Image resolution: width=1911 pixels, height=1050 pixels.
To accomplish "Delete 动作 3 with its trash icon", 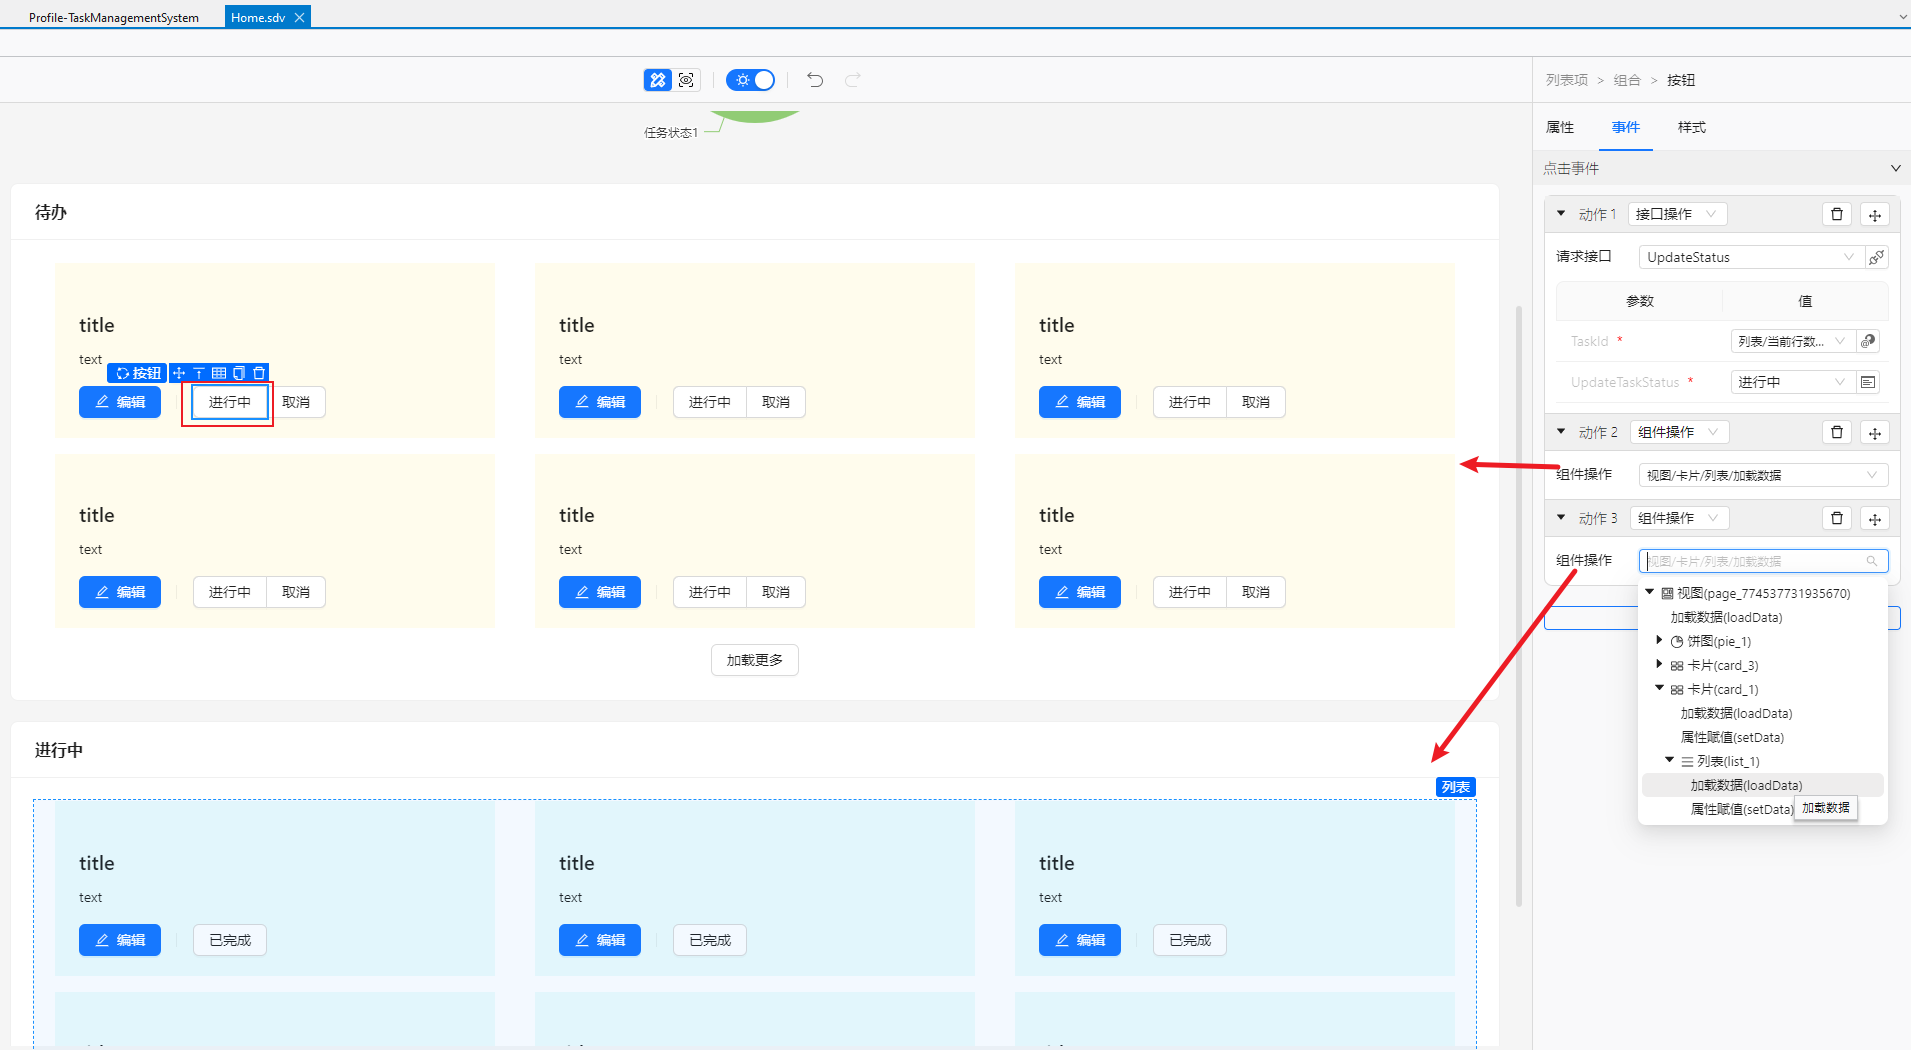I will tap(1837, 518).
